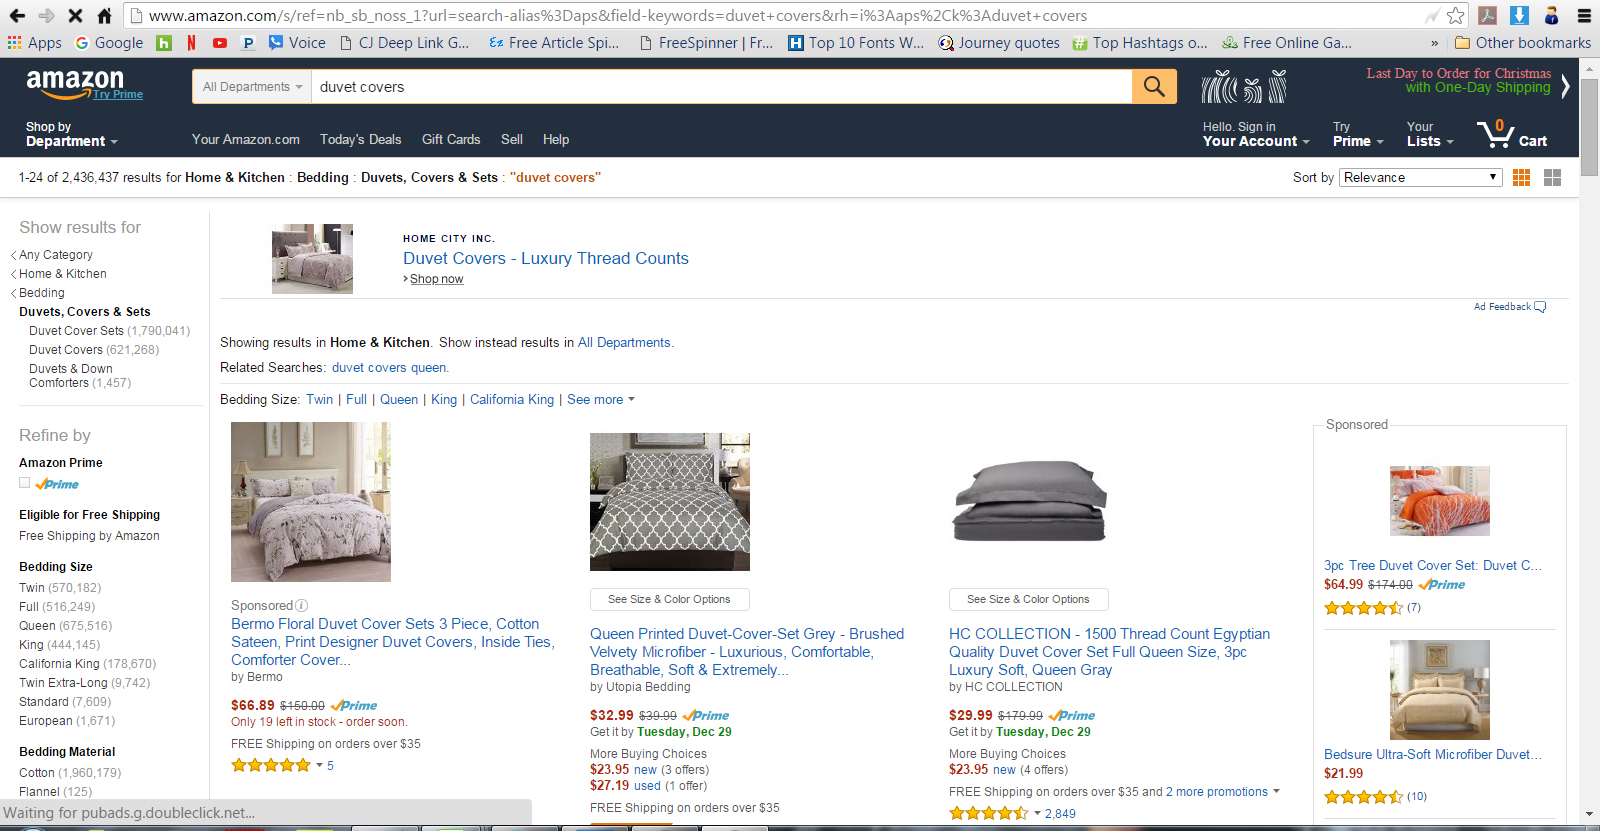Screen dimensions: 1600x831
Task: Switch to grid view icon
Action: 1521,177
